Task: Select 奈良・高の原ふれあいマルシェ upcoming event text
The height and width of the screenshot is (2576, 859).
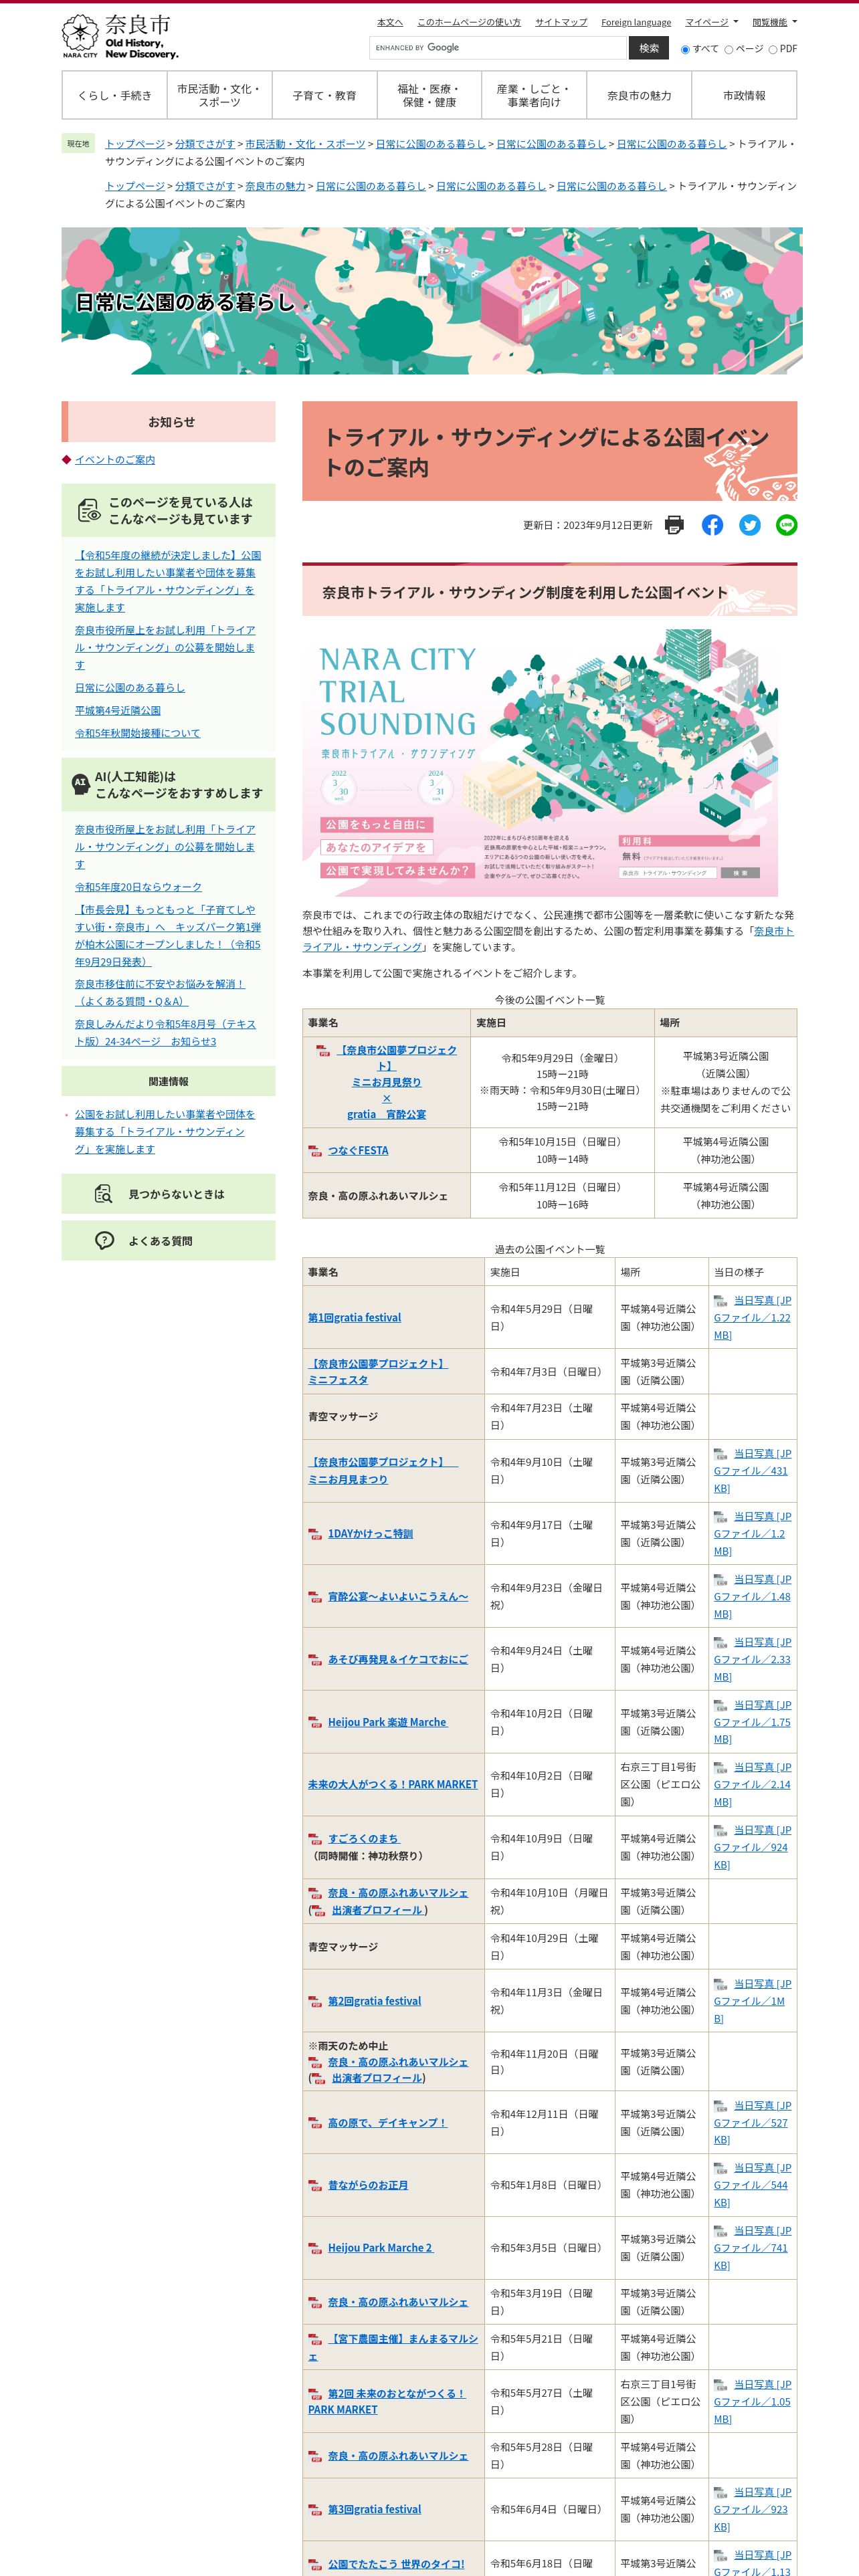Action: point(378,1196)
